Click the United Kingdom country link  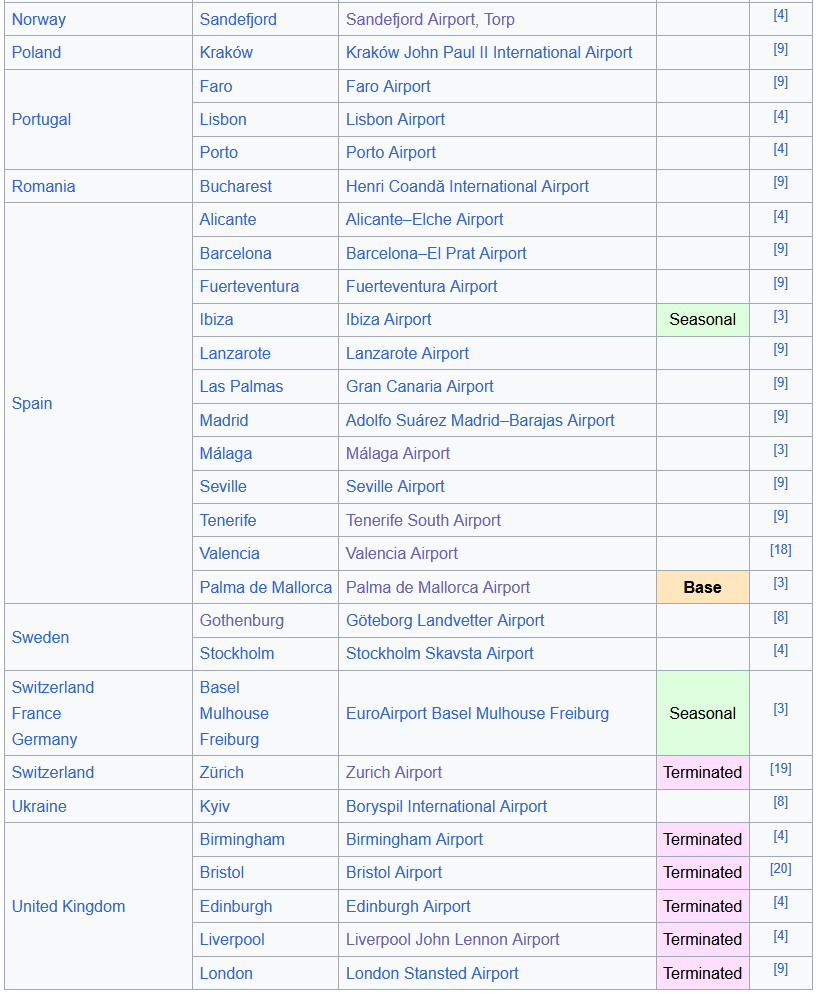tap(68, 906)
